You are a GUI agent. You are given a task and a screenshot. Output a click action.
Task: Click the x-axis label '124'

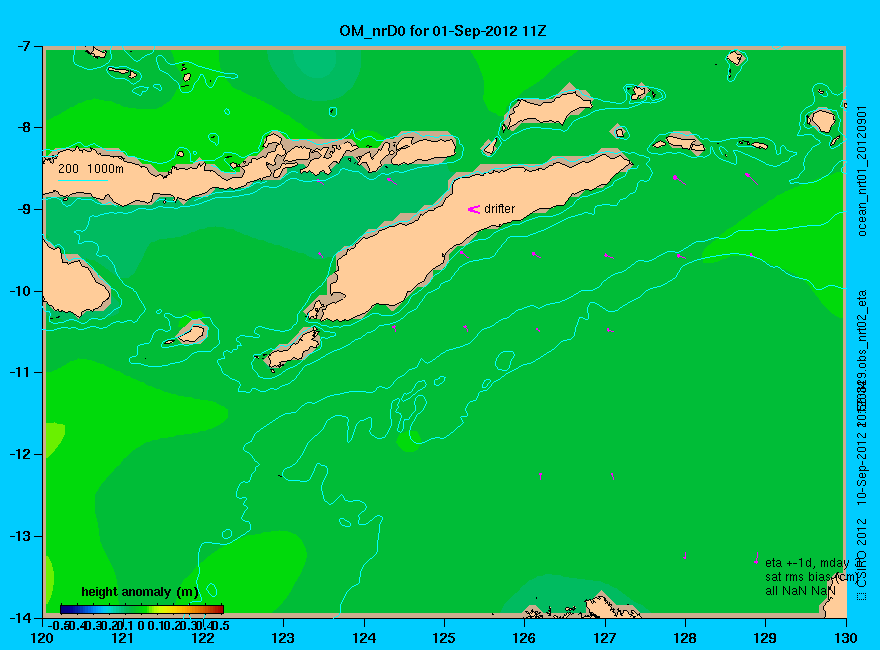point(364,638)
